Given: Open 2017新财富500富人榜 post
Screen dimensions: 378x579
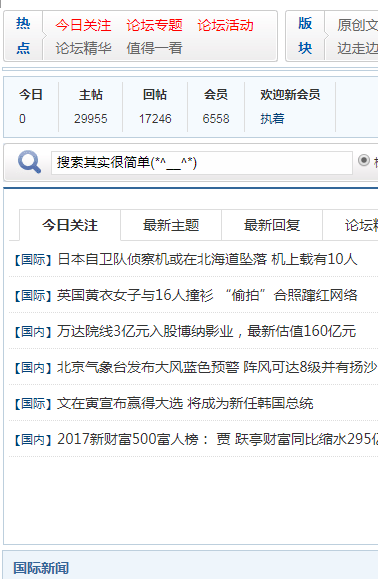Looking at the screenshot, I should [217, 439].
